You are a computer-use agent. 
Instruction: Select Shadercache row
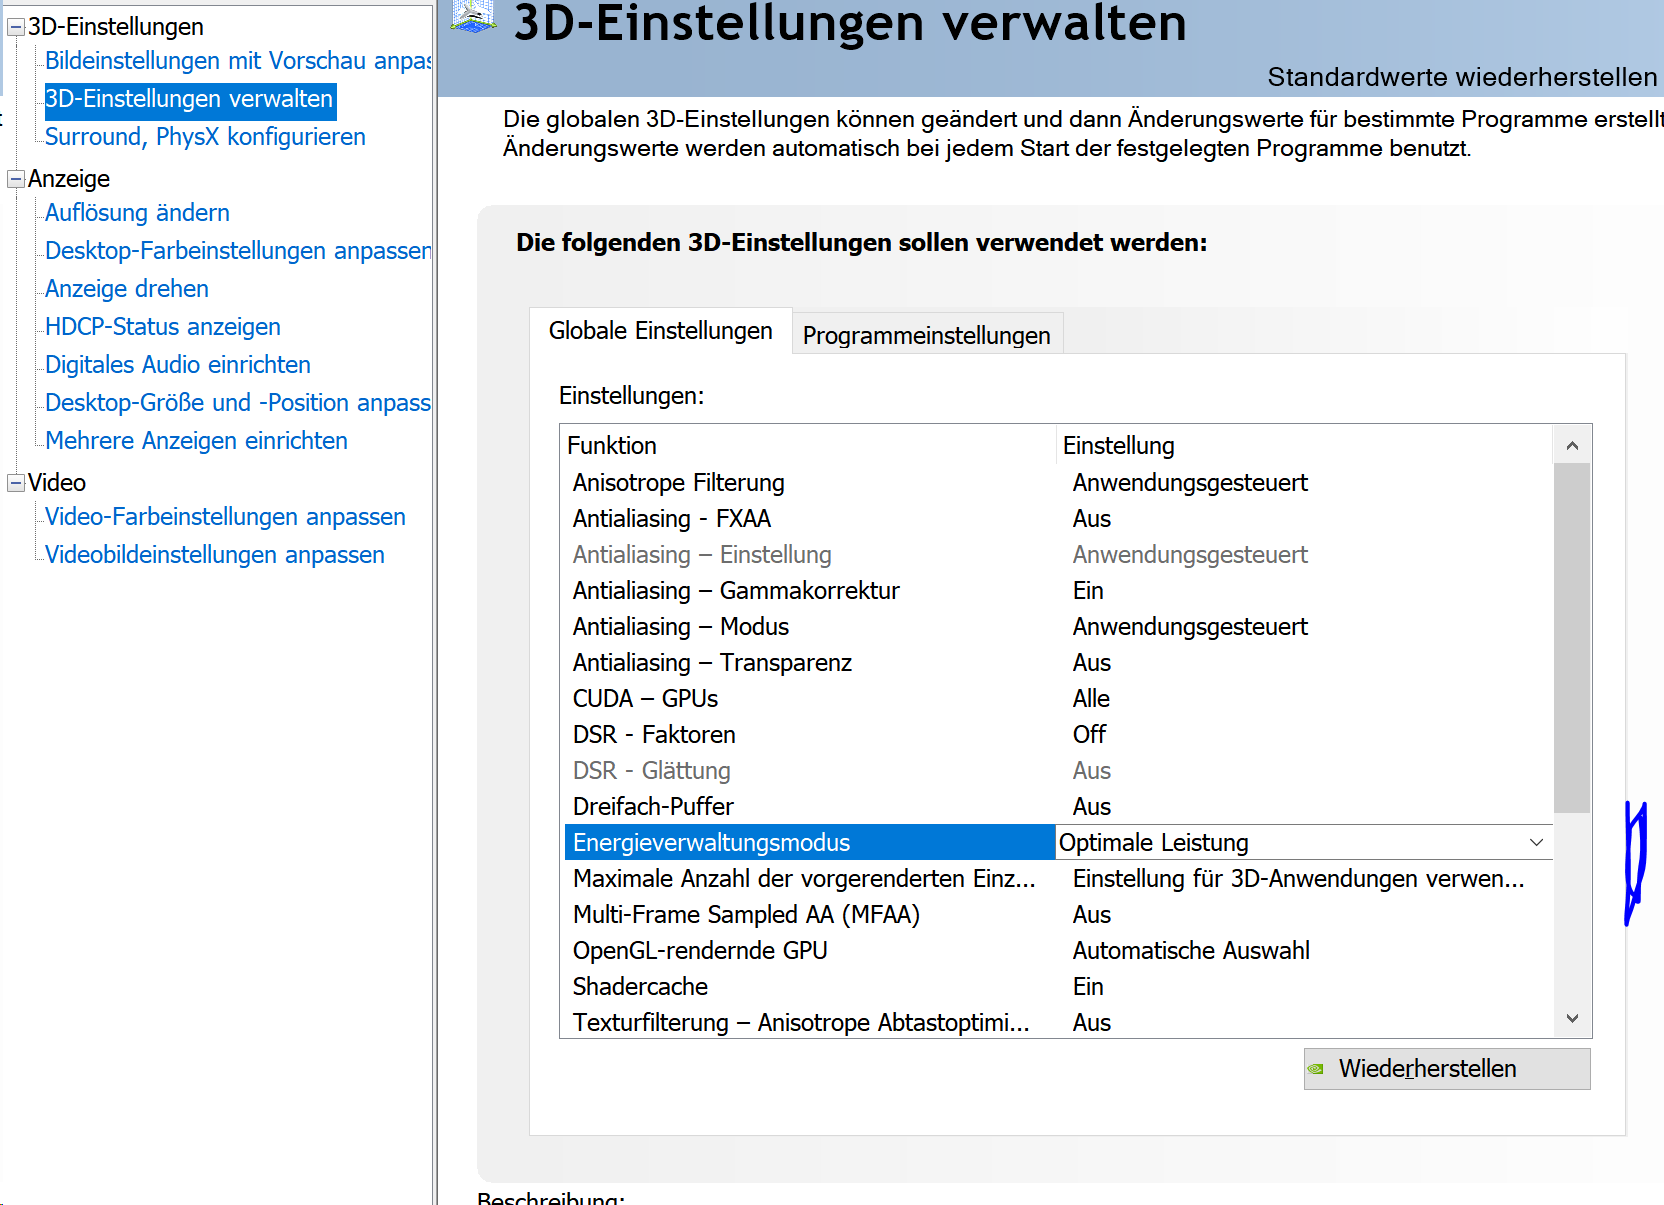click(x=1058, y=987)
